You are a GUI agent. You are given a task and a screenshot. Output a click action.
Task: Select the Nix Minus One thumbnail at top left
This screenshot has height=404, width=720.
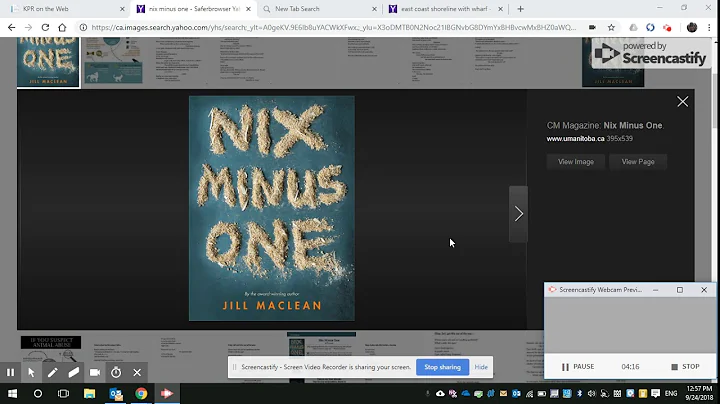(x=48, y=62)
